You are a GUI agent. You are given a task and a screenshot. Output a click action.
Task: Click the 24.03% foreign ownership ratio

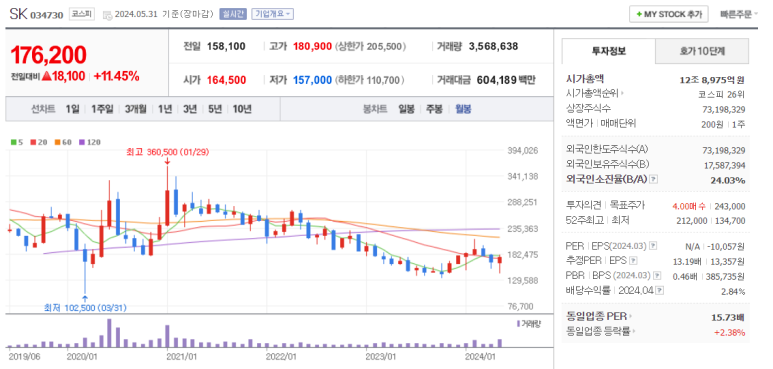coord(728,180)
